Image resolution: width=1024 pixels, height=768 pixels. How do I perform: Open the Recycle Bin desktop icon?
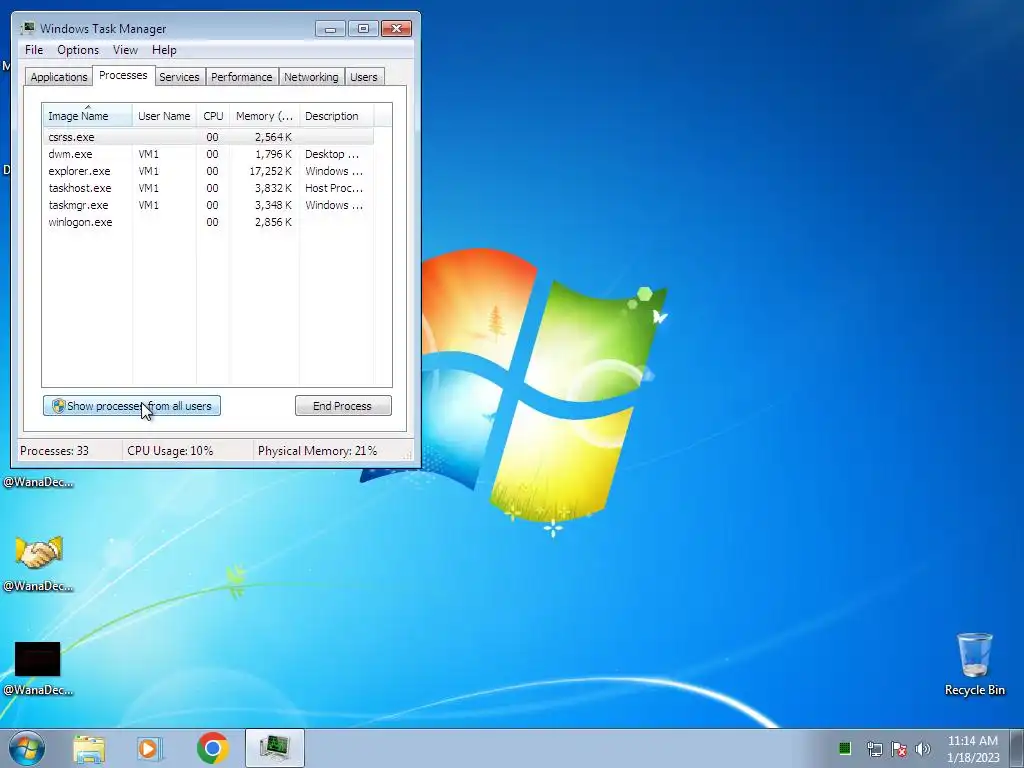(x=974, y=664)
